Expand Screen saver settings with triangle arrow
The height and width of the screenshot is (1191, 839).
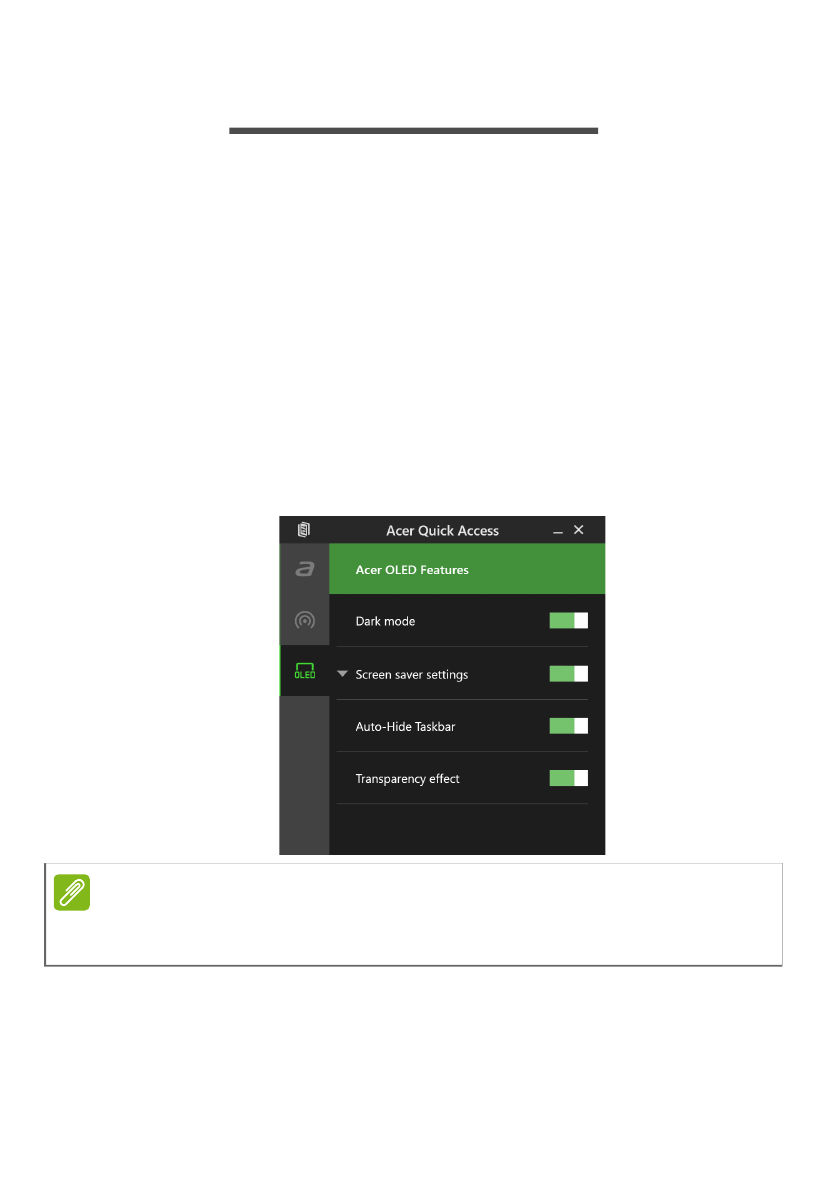pos(342,674)
